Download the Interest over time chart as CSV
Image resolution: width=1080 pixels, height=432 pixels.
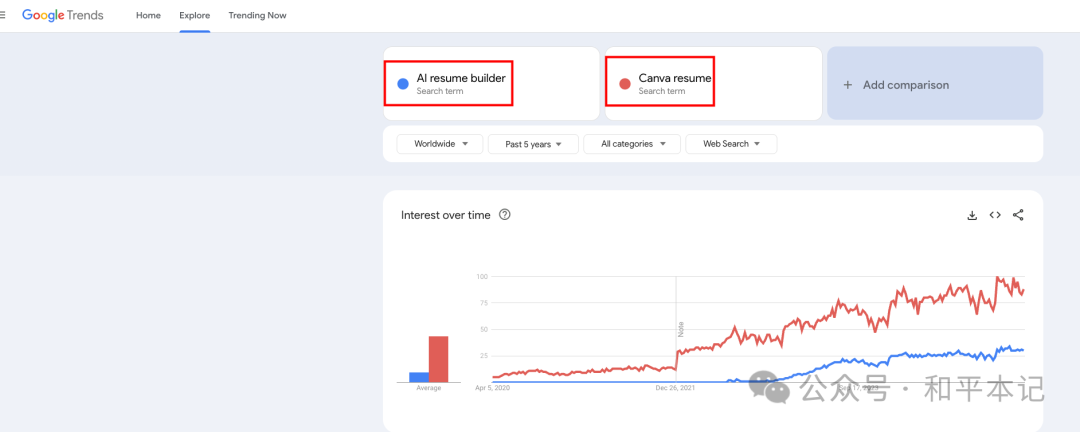[972, 215]
